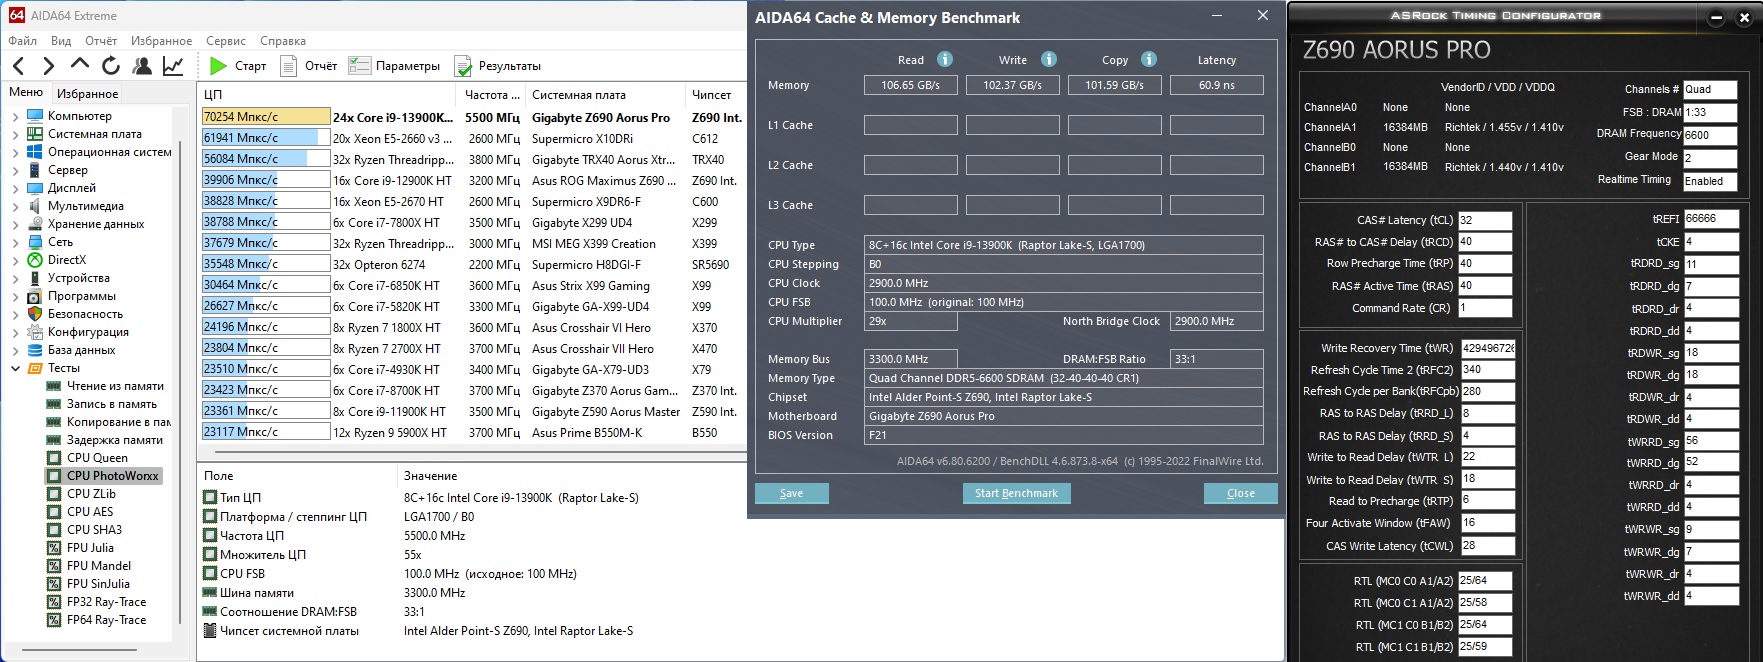Screen dimensions: 1763x662
Task: Select the CPU AES test
Action: (x=90, y=512)
